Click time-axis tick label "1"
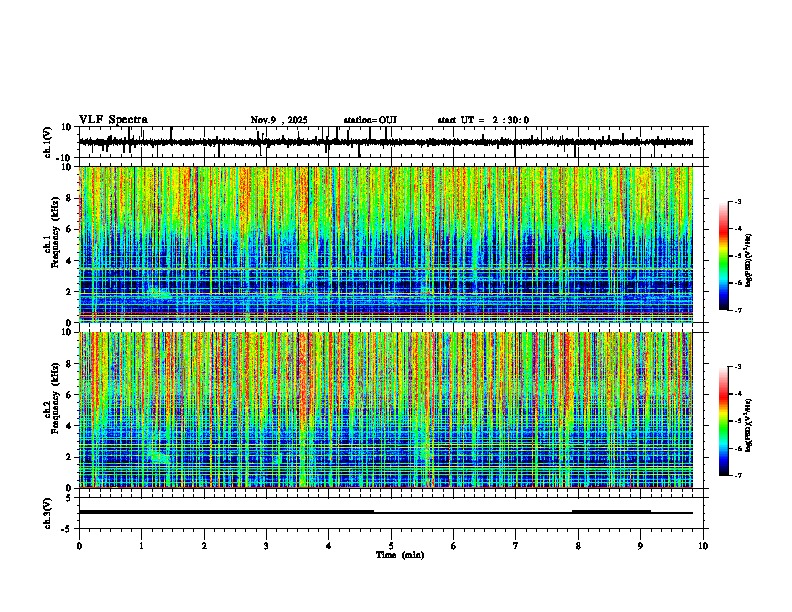 tap(141, 546)
